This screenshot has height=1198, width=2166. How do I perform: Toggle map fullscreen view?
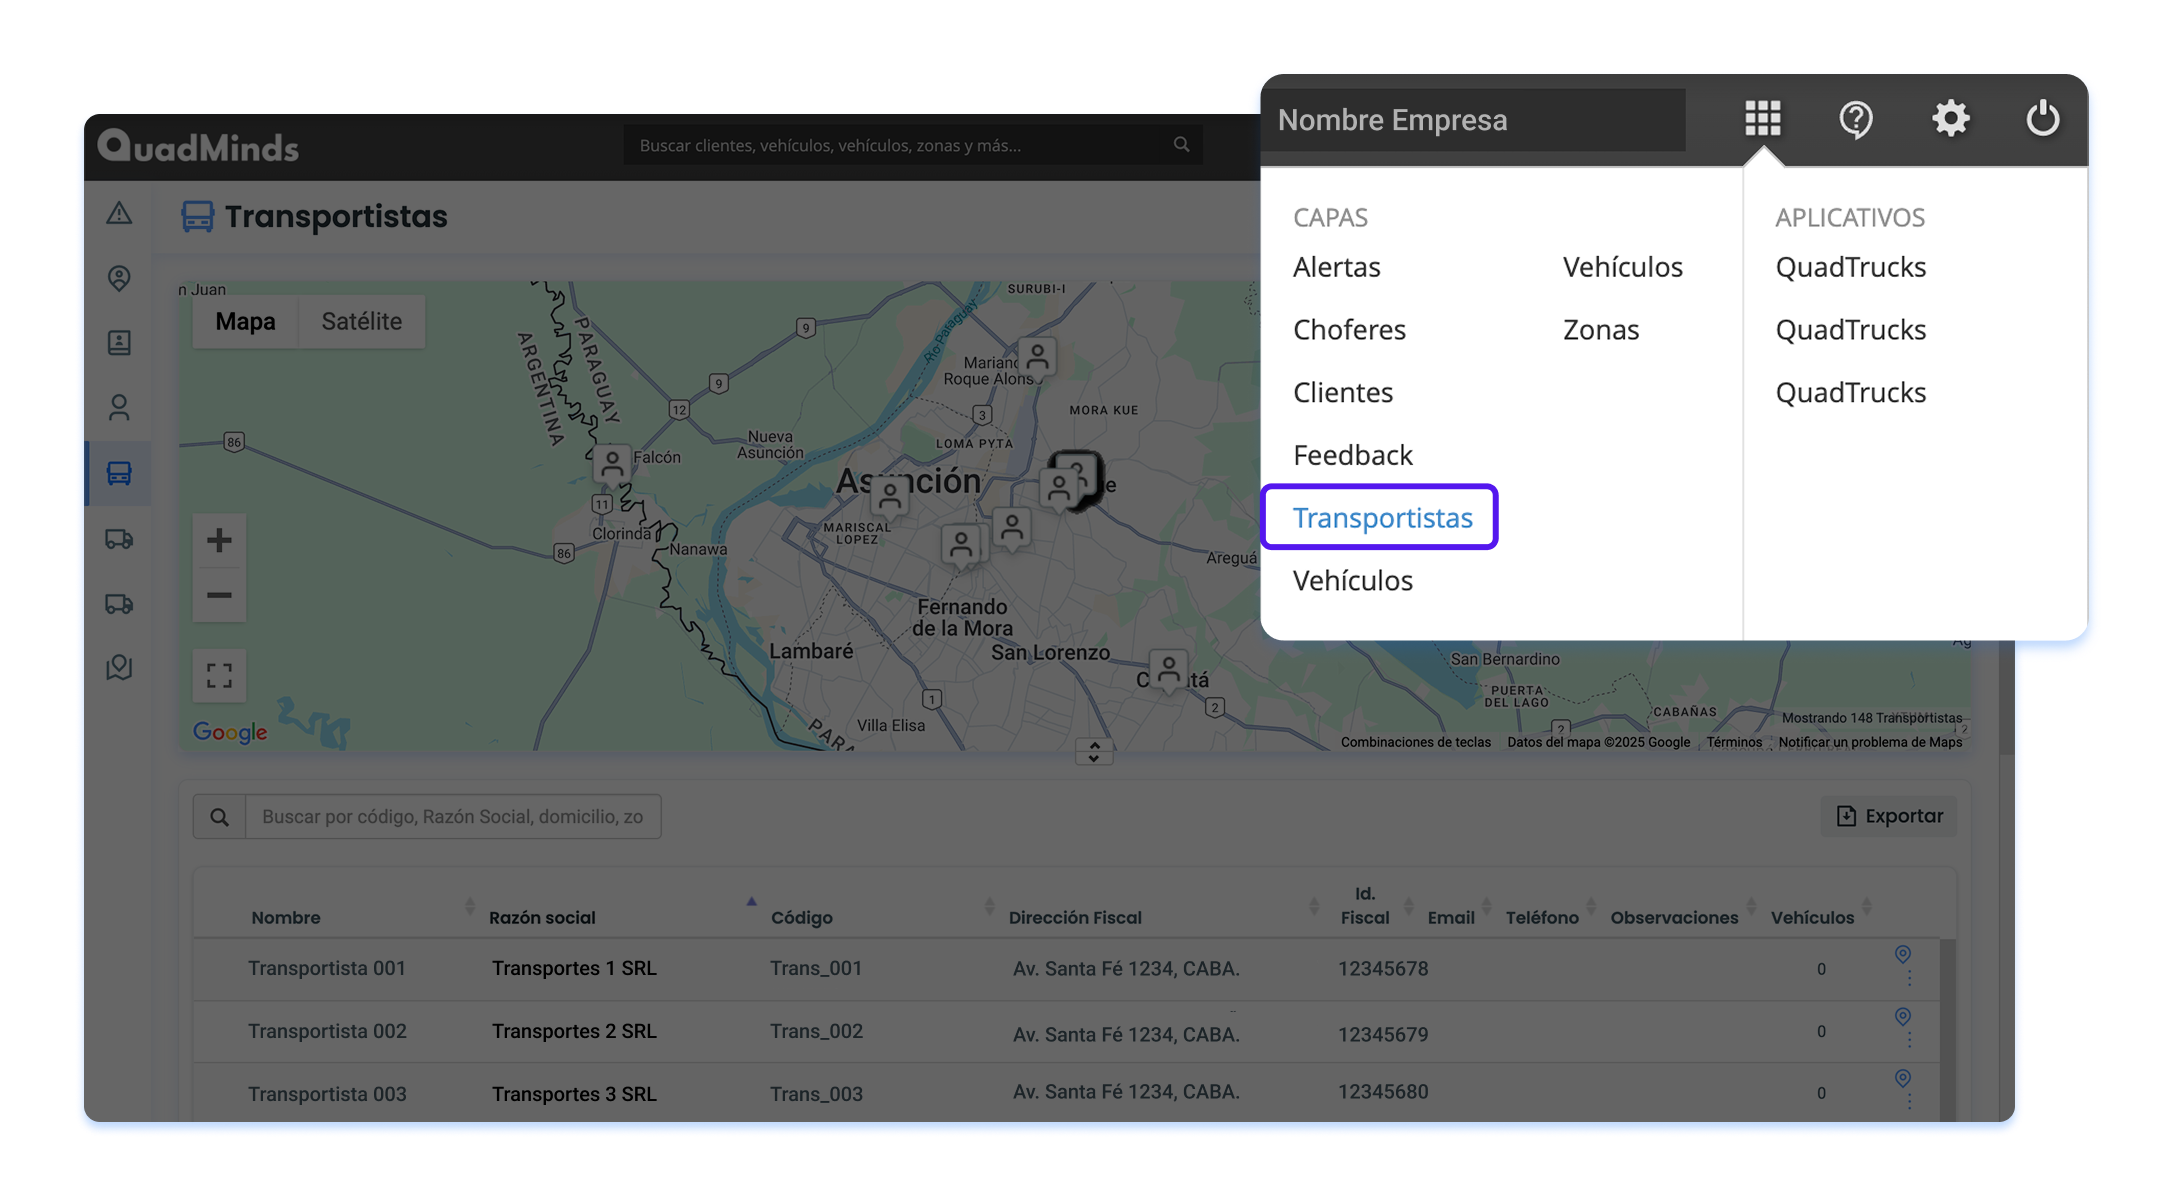click(x=219, y=676)
